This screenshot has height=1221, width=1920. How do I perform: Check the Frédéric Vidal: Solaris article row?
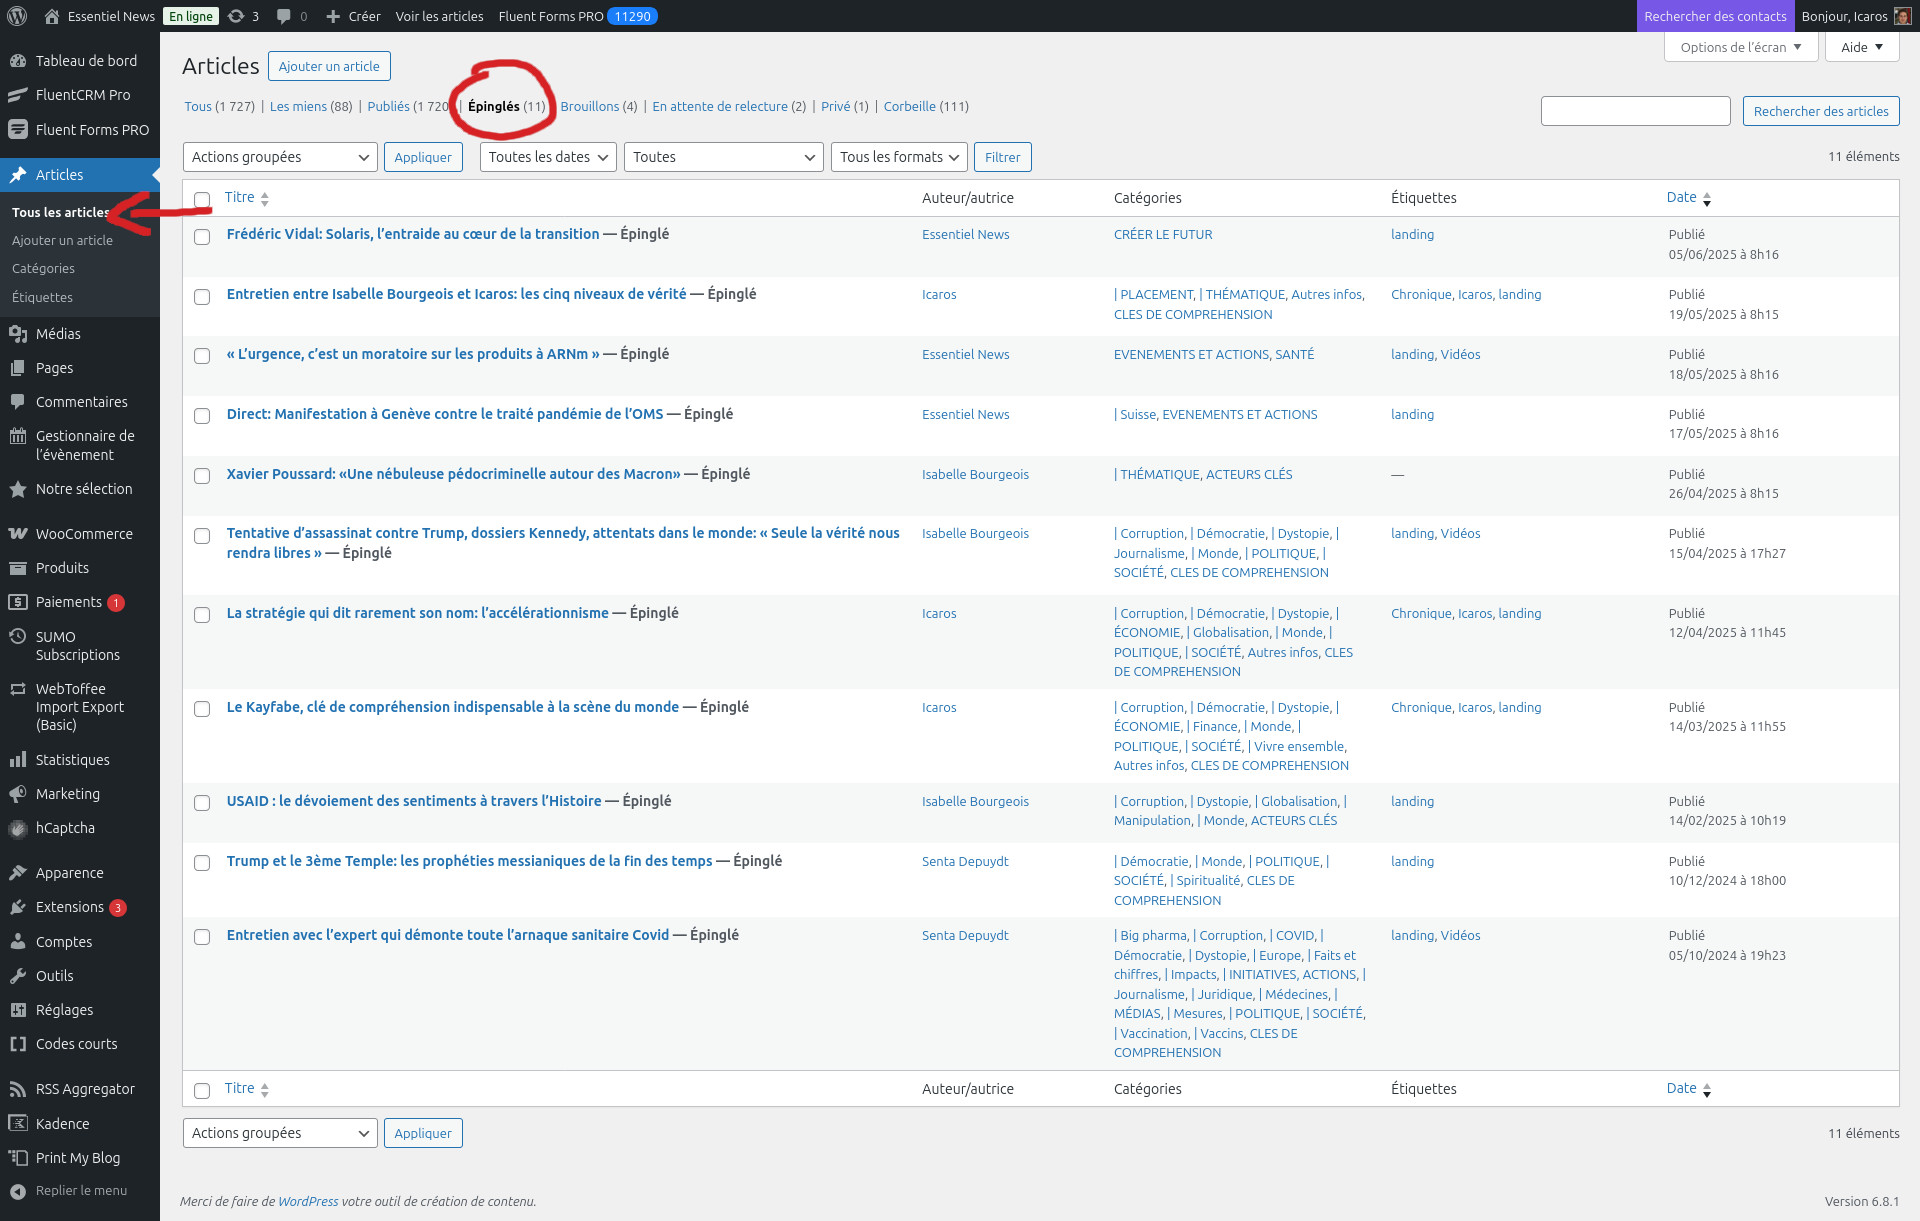[202, 237]
